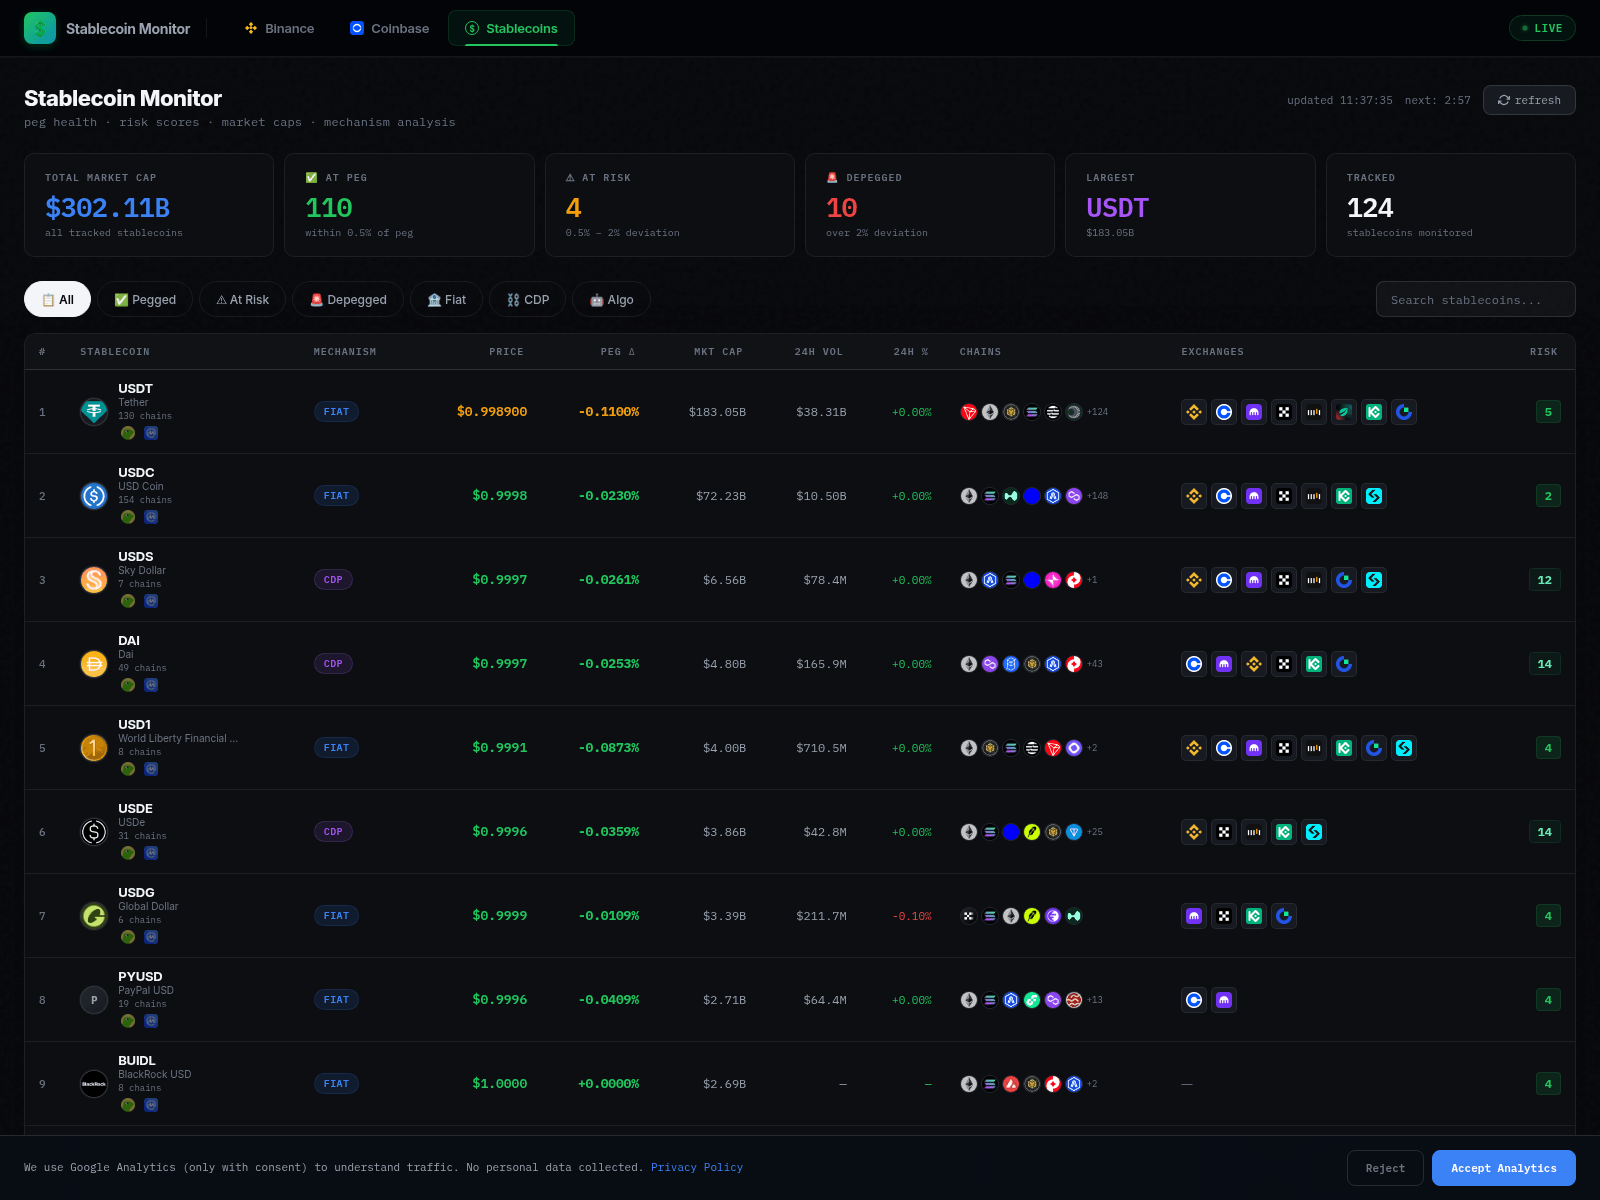The image size is (1600, 1200).
Task: Click USDS risk score 12 badge
Action: pyautogui.click(x=1544, y=580)
